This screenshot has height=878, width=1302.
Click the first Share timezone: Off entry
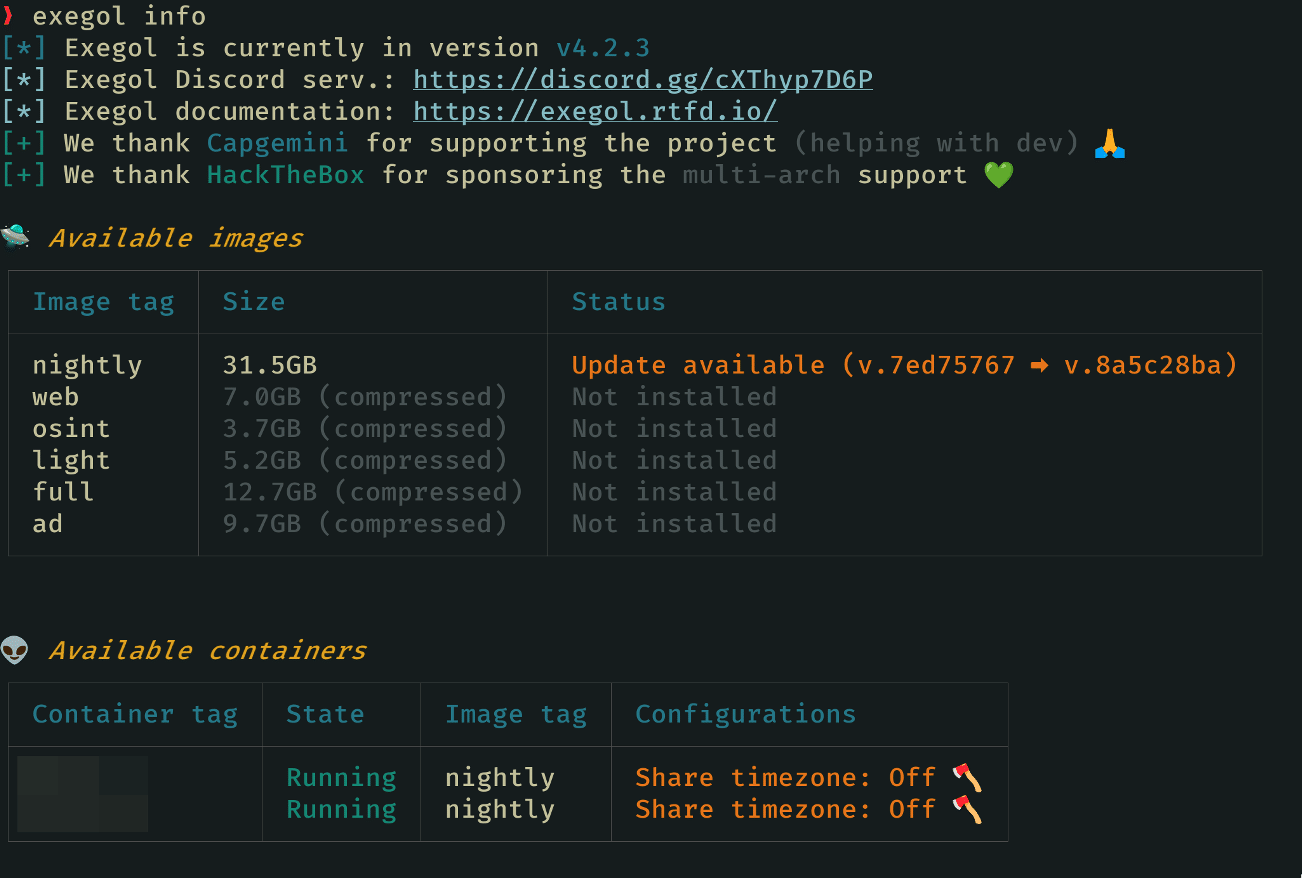(x=785, y=777)
